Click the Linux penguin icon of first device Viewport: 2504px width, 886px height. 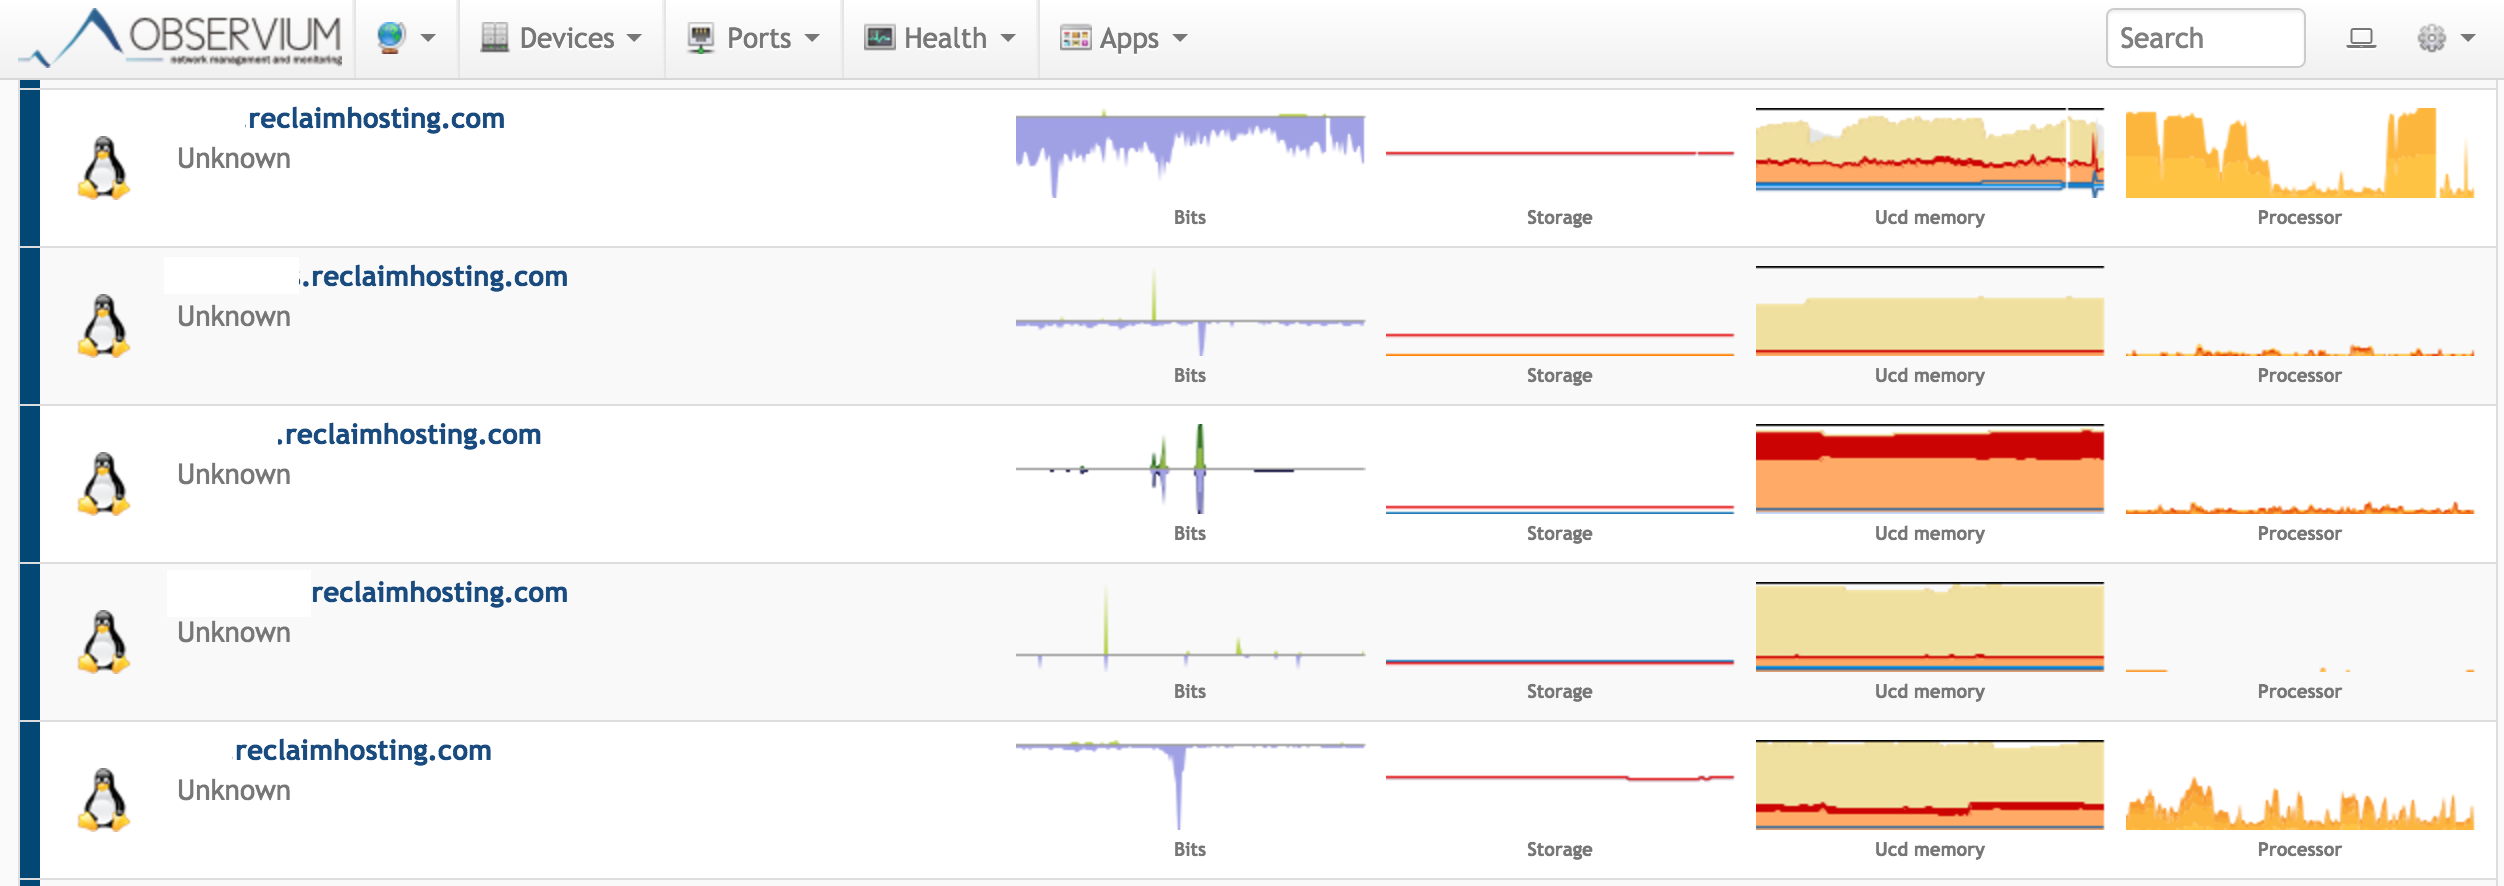[x=104, y=168]
